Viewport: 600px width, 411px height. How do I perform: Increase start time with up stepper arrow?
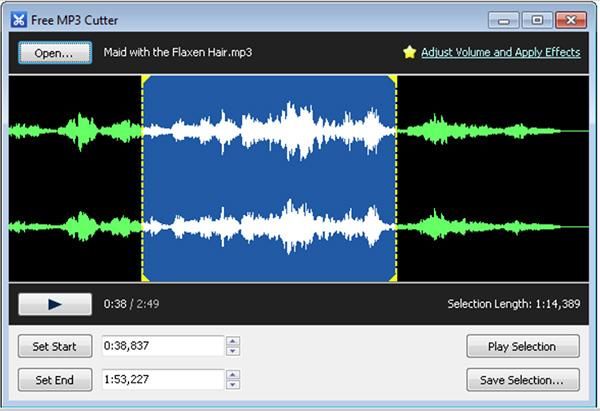click(233, 341)
